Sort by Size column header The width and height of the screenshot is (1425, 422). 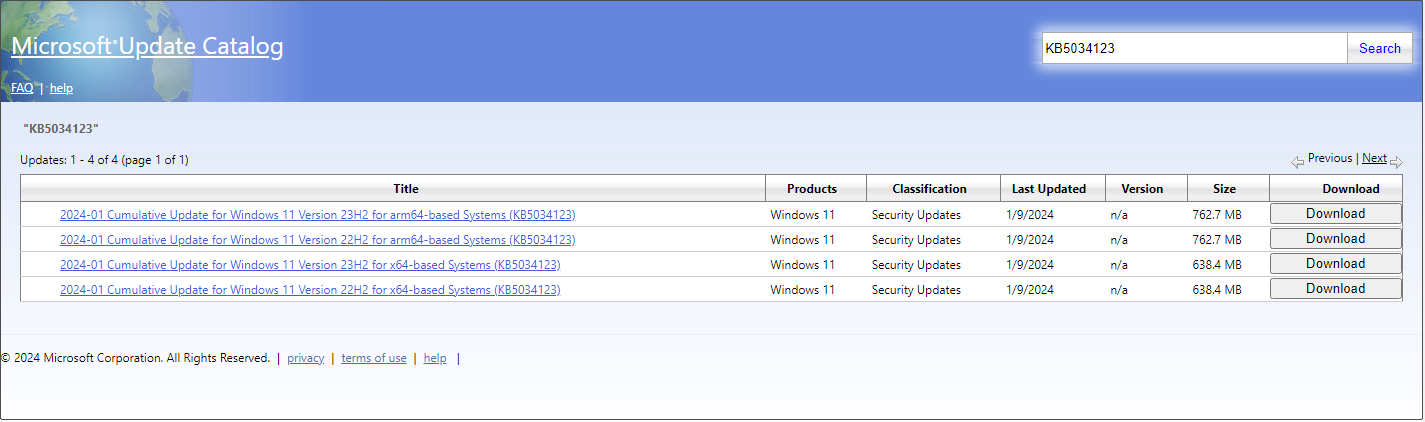tap(1228, 188)
